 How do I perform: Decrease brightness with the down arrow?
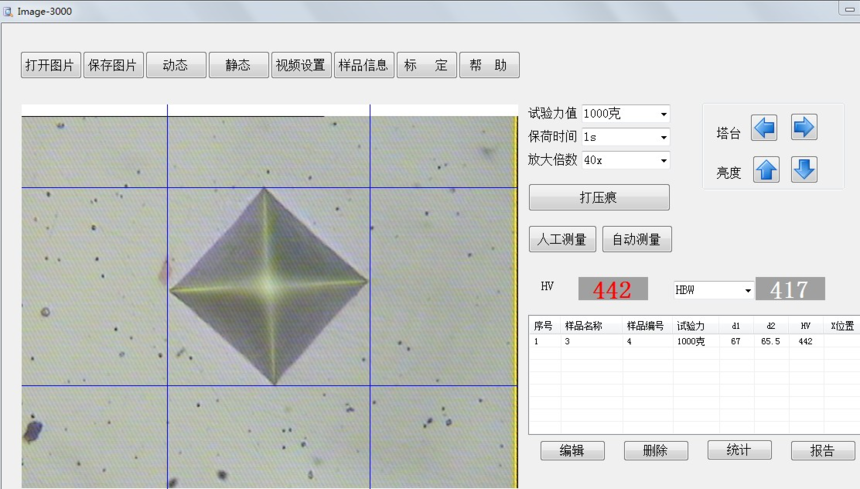point(804,170)
